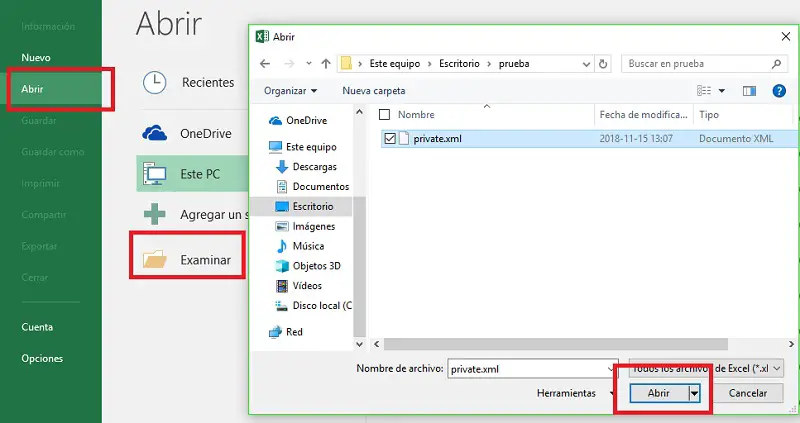Toggle the select-all checkbox beside Nombre
This screenshot has width=800, height=423.
(385, 115)
